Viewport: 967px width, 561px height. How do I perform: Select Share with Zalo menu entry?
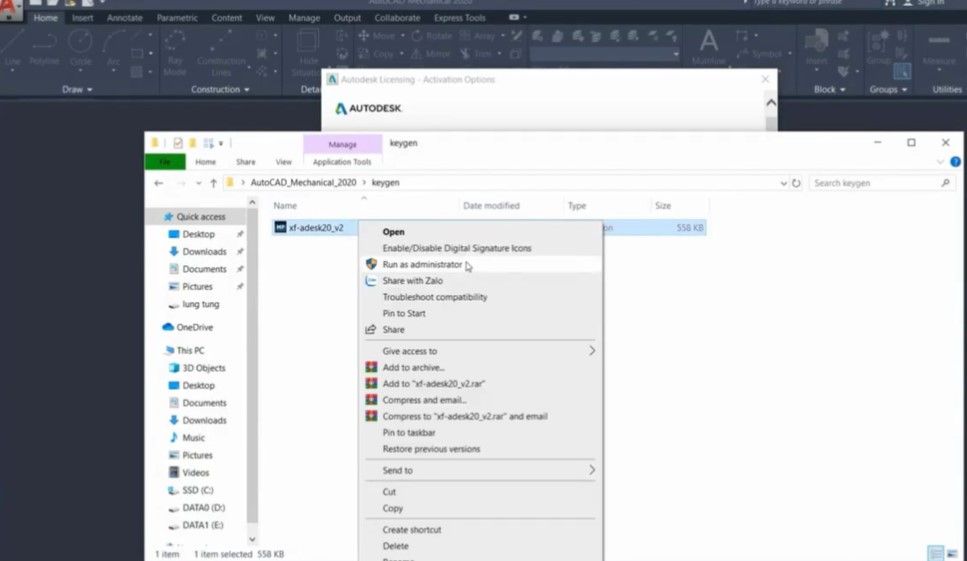[412, 280]
